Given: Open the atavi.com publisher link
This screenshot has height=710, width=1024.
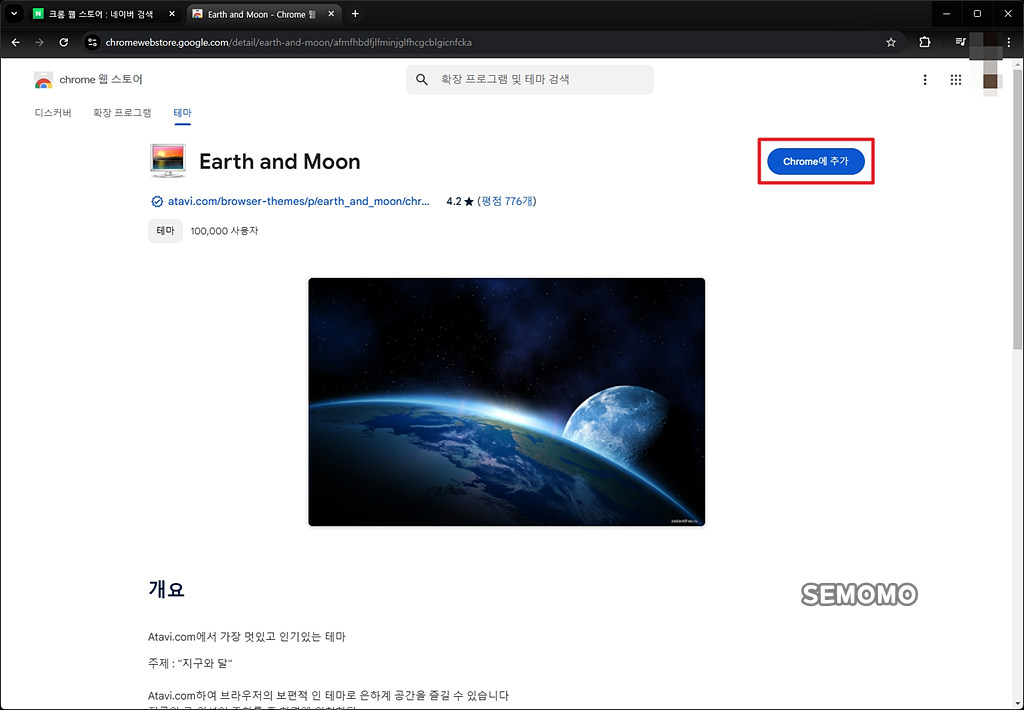Looking at the screenshot, I should point(299,201).
